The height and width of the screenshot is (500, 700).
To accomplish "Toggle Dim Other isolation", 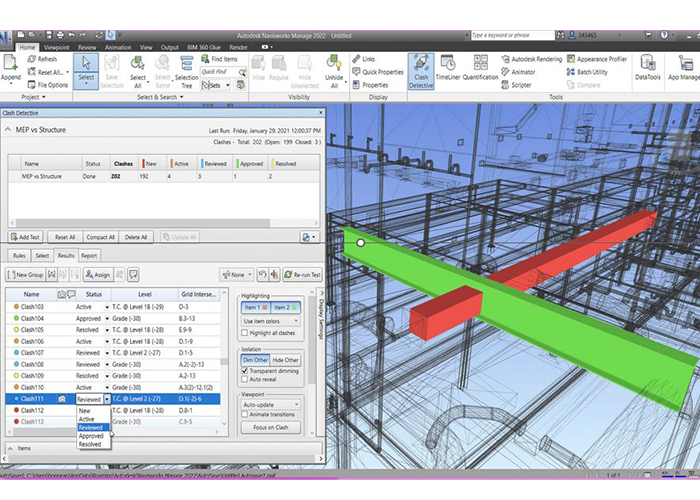I will point(255,360).
